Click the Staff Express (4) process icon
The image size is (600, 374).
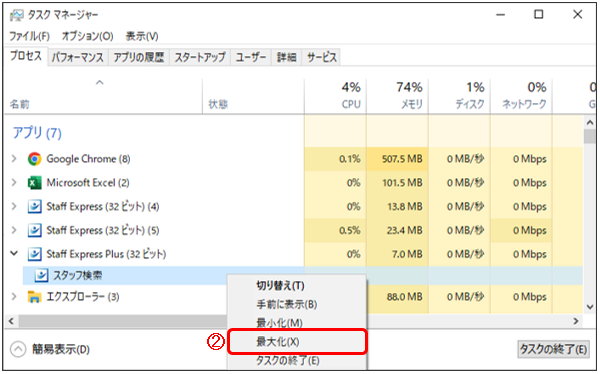click(x=34, y=206)
